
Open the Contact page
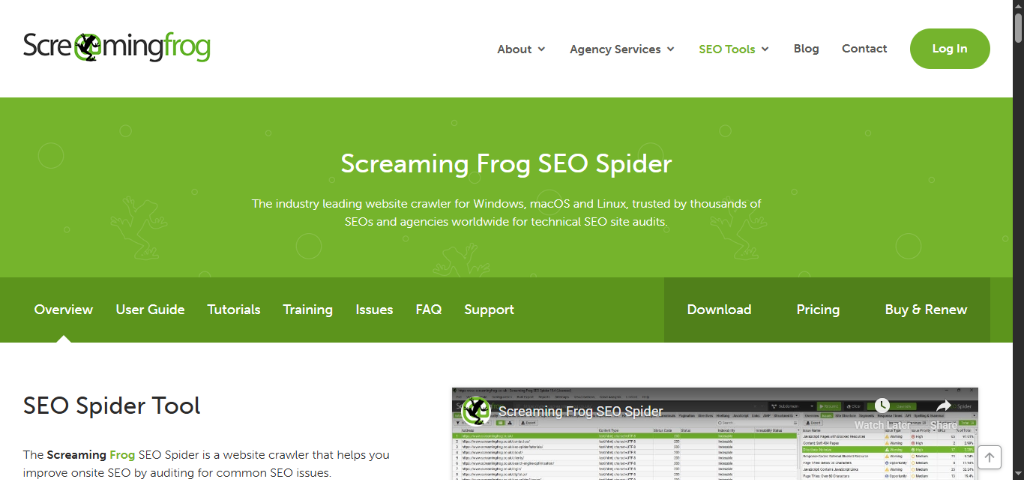point(864,48)
